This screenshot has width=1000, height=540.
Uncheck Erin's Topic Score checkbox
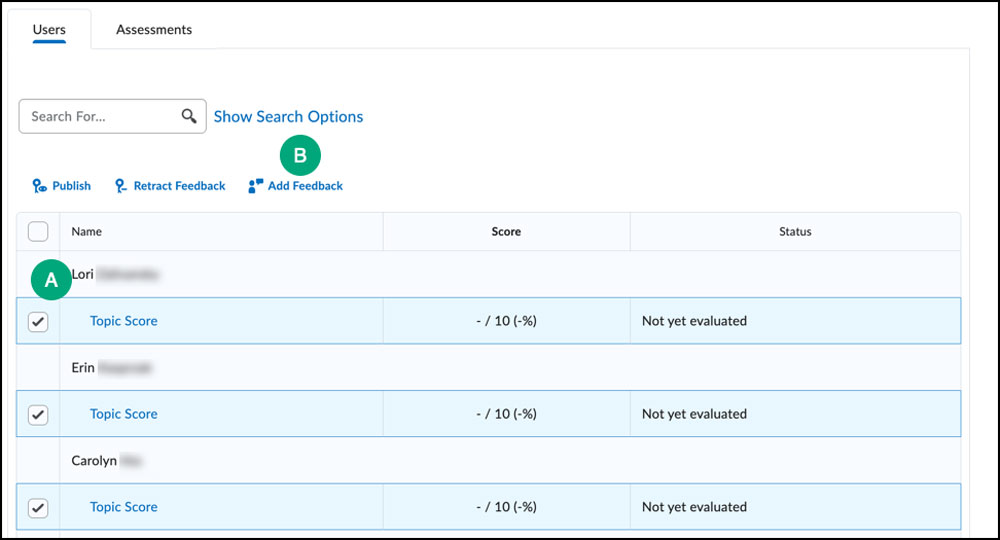(38, 414)
